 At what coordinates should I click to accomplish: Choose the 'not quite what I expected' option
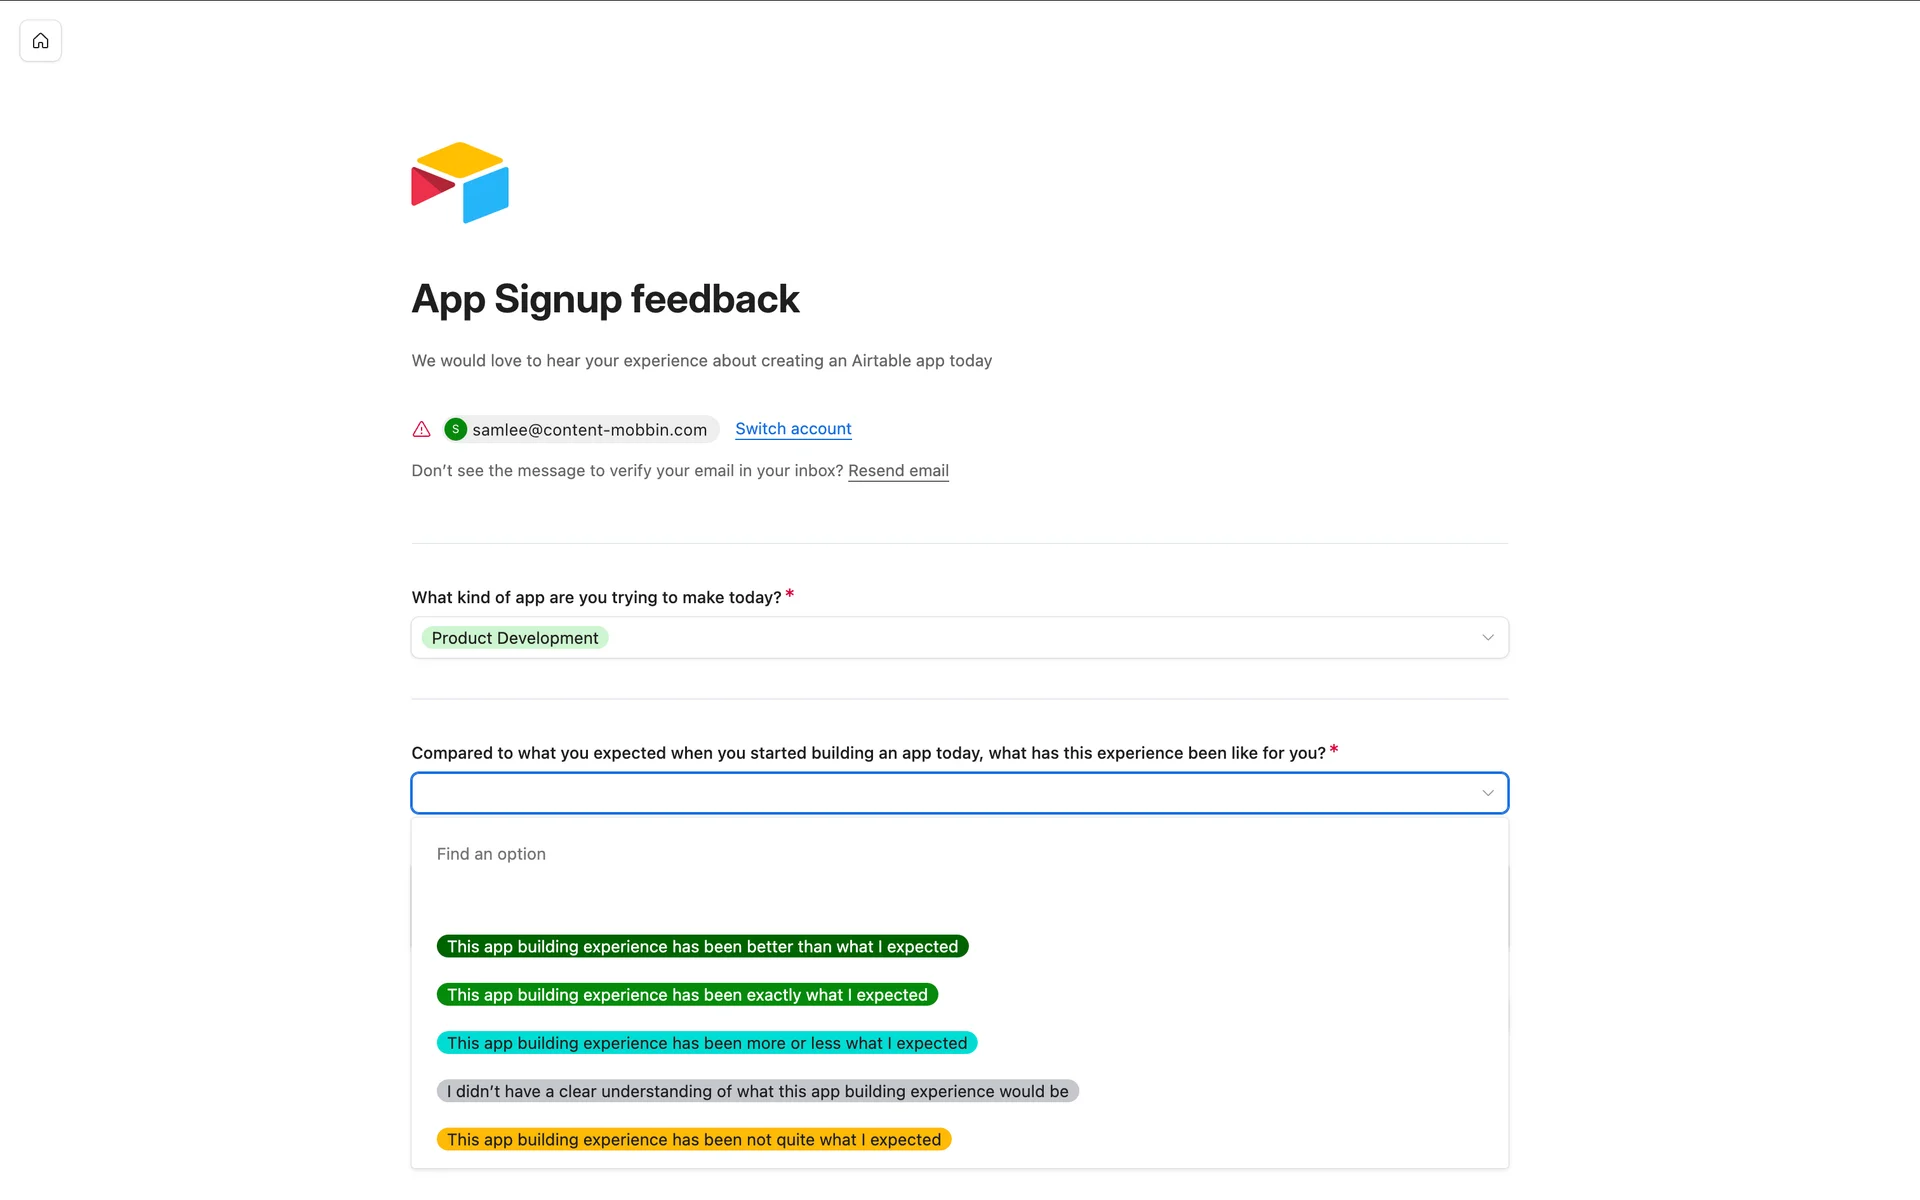[x=694, y=1140]
